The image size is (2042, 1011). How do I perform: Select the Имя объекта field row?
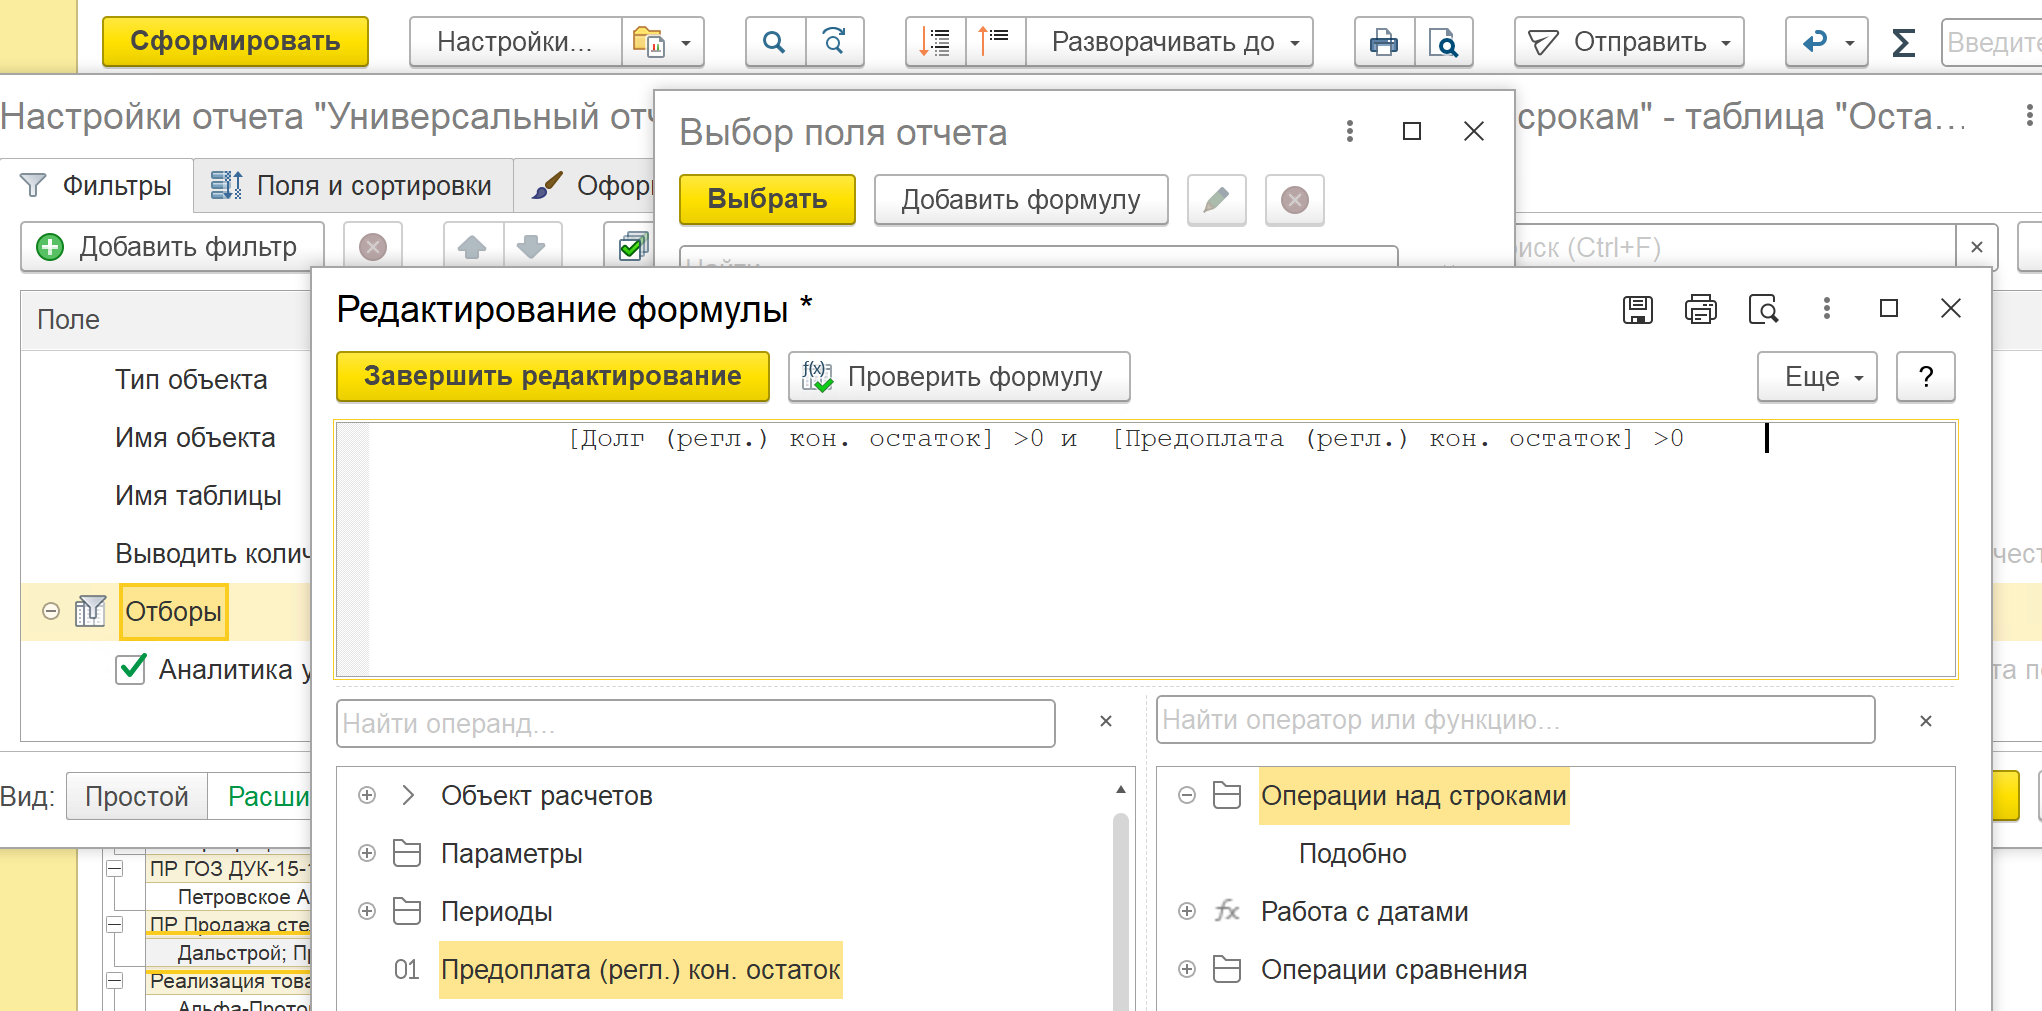tap(195, 438)
